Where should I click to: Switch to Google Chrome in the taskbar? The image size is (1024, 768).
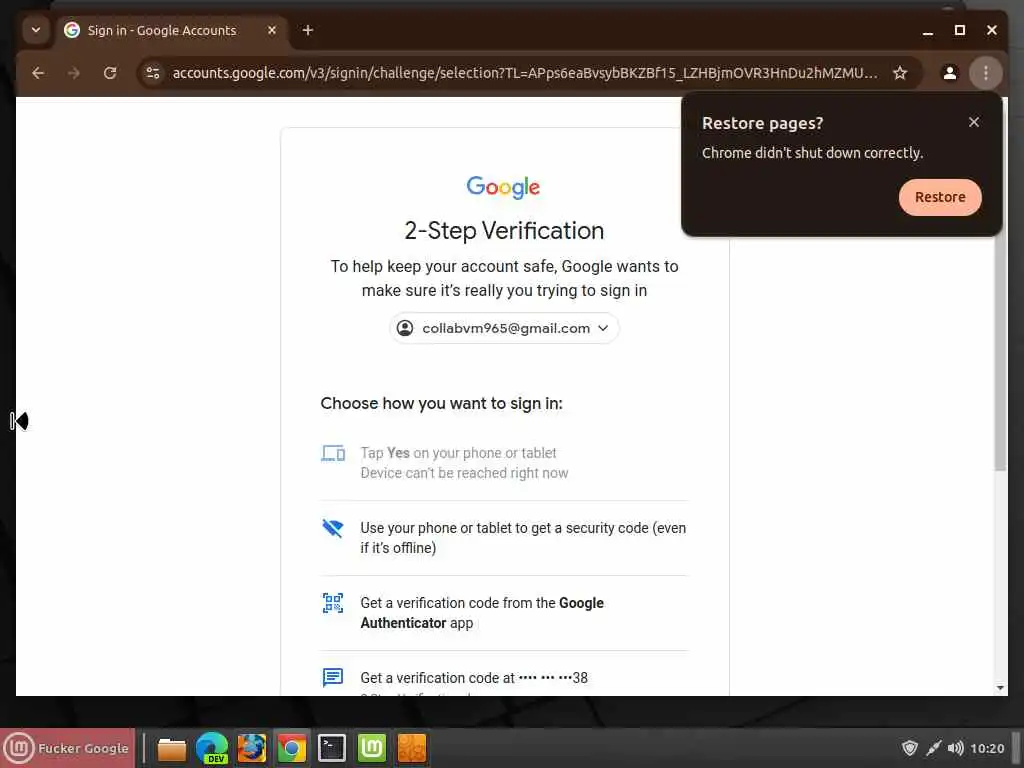292,748
